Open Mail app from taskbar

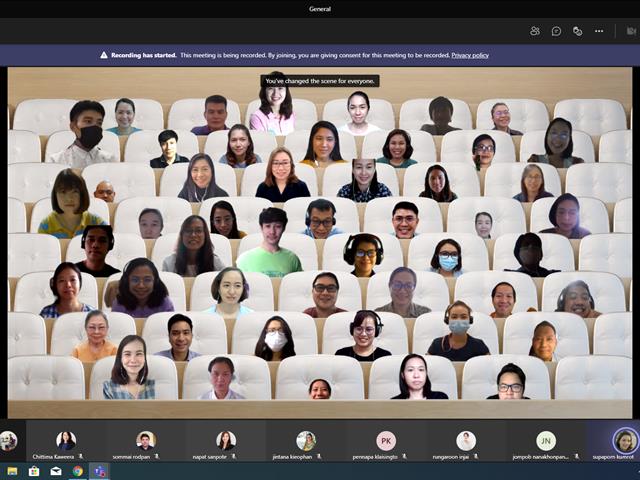[56, 471]
